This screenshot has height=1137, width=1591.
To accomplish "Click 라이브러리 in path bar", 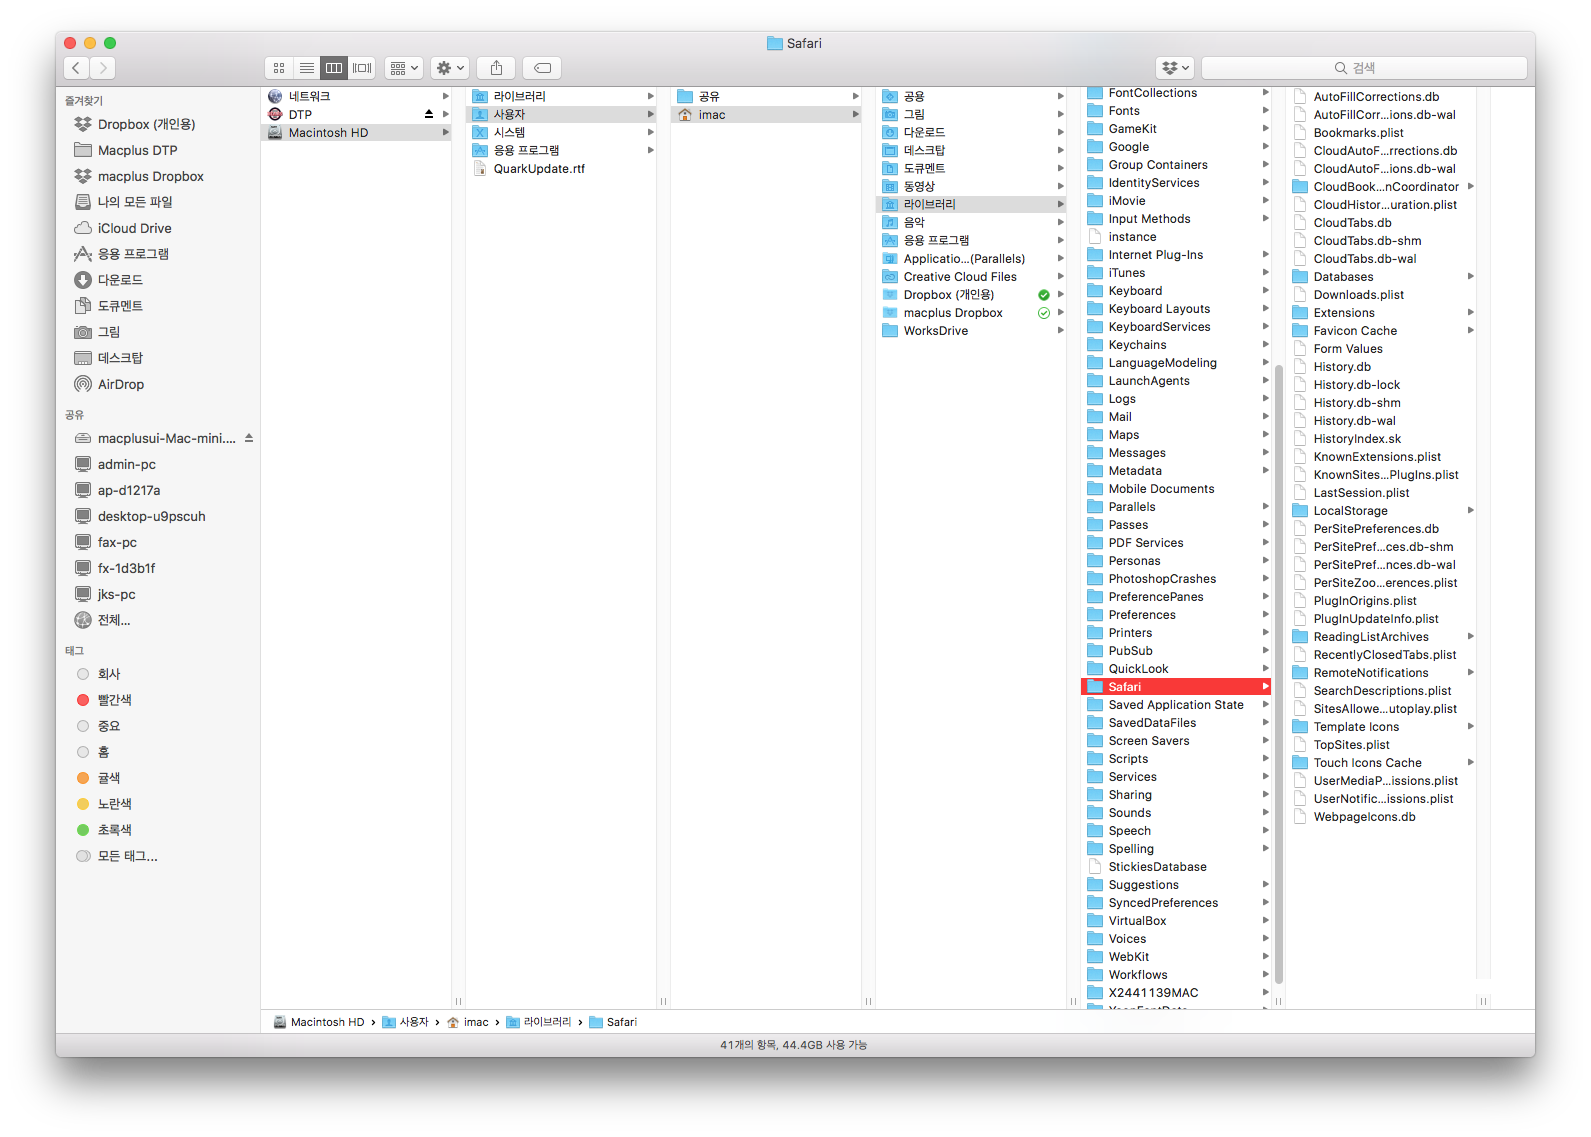I will (x=538, y=1022).
